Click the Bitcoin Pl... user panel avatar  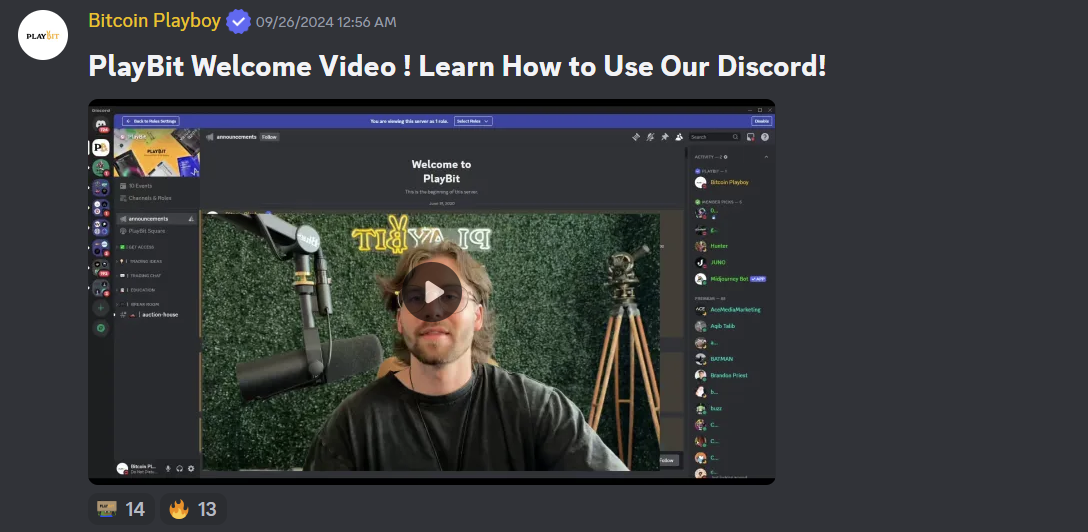click(x=122, y=469)
